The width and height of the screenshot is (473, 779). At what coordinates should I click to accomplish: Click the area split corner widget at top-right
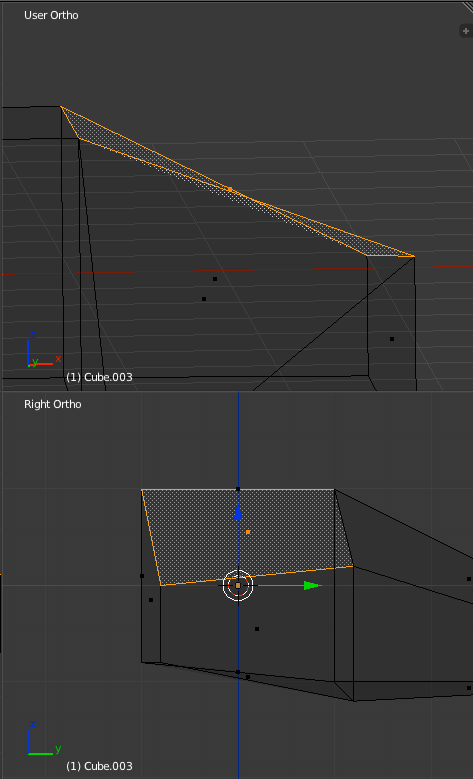click(x=467, y=7)
